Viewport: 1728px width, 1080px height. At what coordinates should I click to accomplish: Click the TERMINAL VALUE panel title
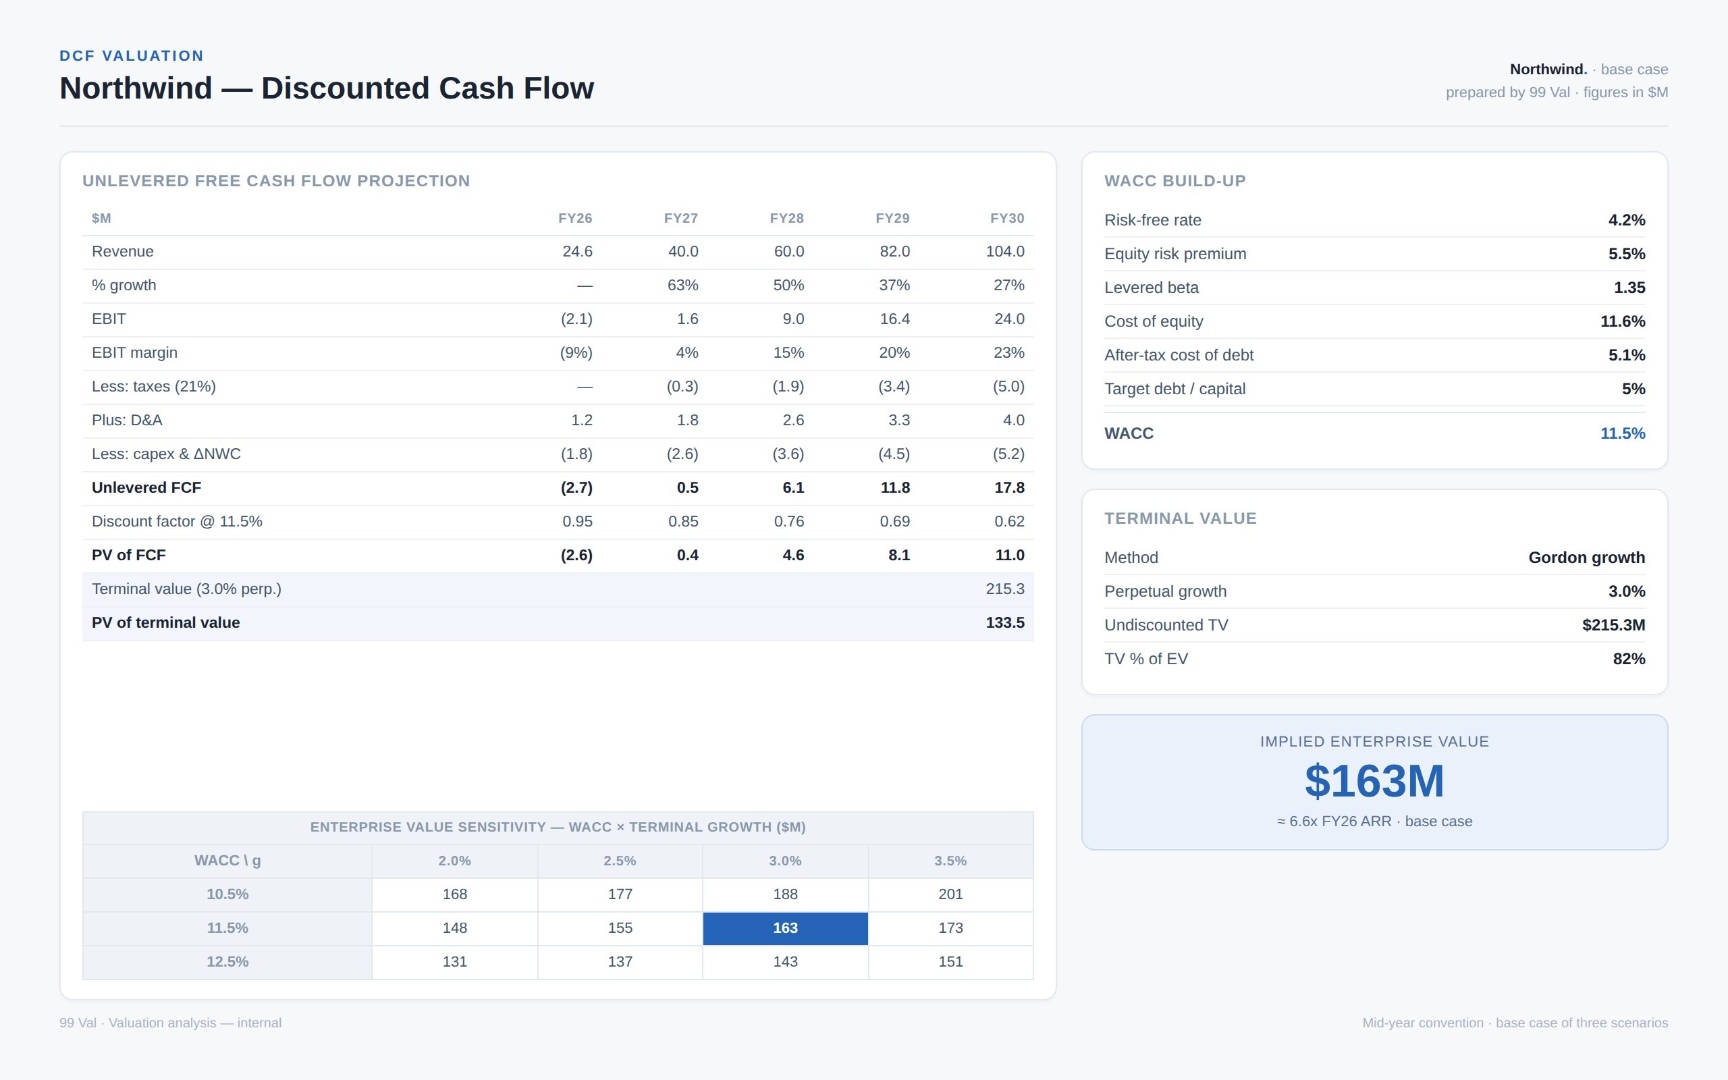pos(1180,519)
